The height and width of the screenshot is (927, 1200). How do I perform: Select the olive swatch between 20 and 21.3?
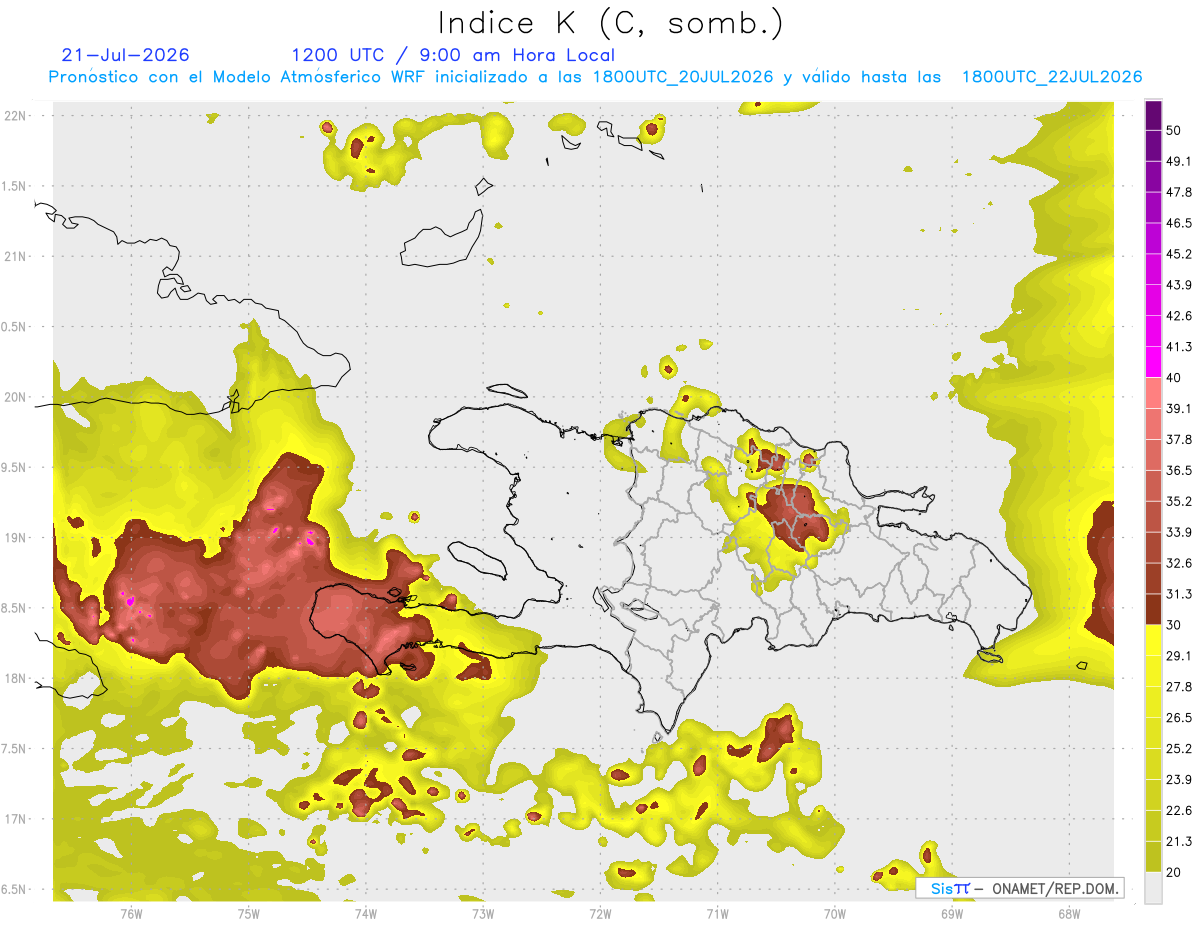click(x=1153, y=856)
